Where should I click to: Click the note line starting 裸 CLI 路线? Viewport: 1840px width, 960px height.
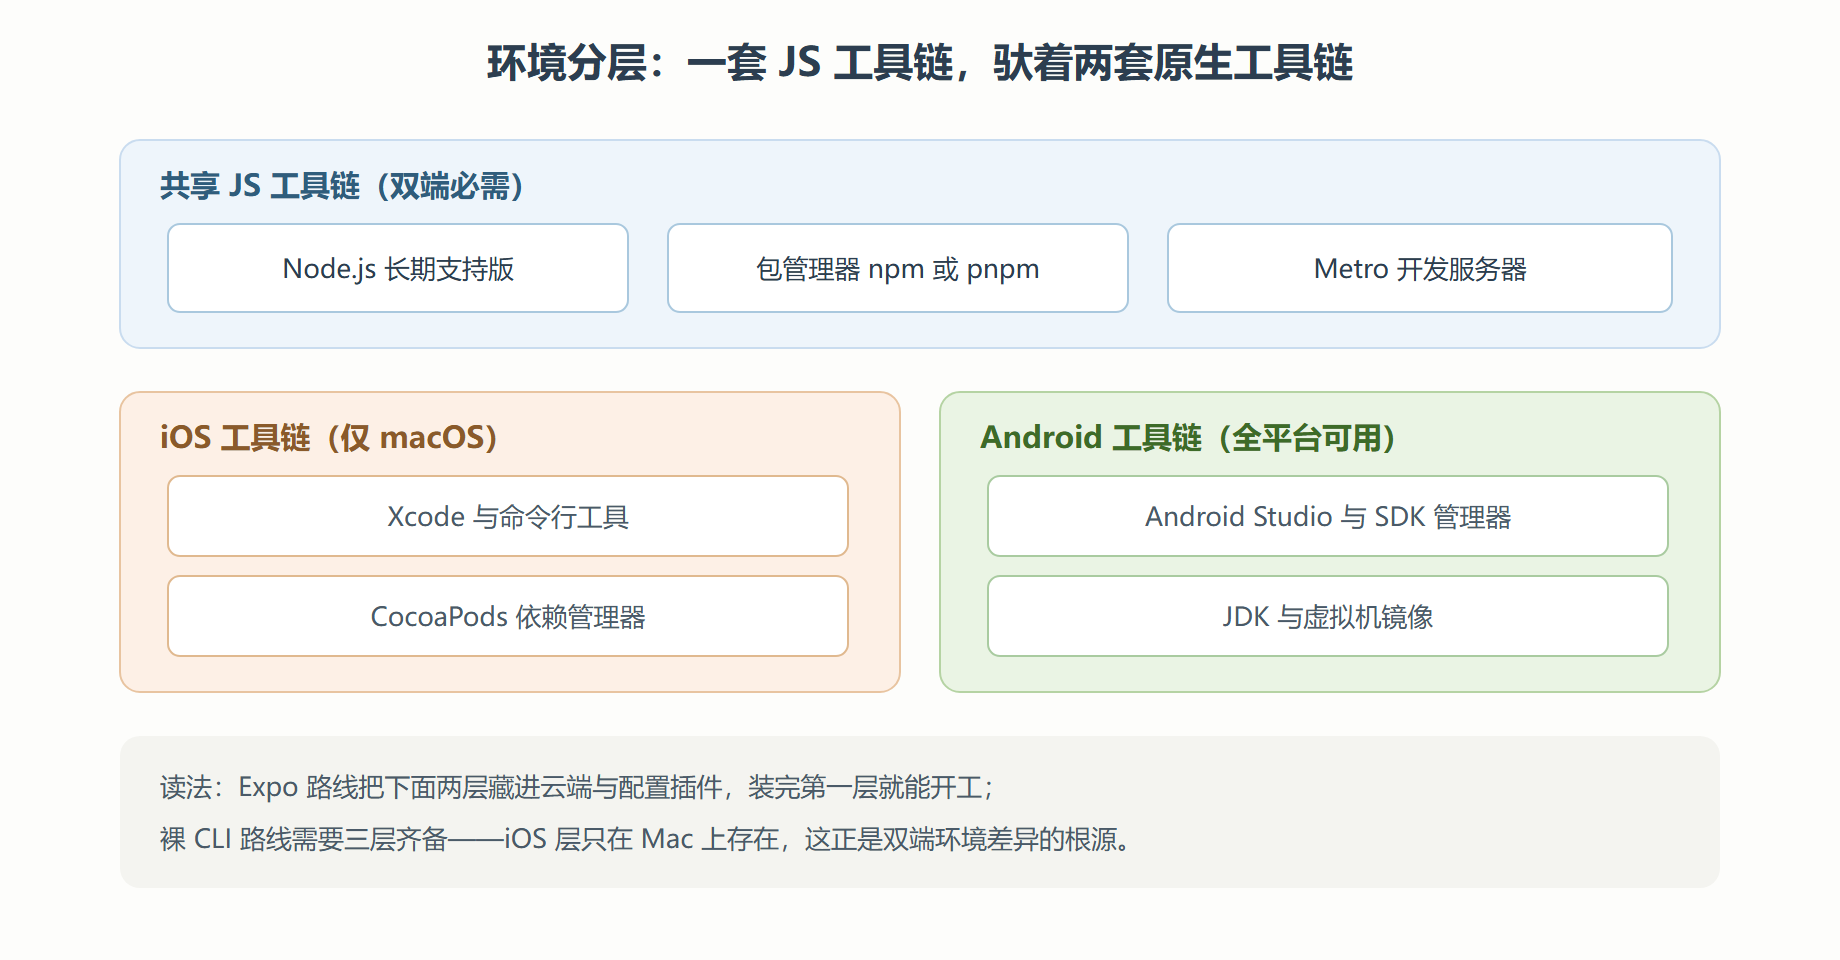648,839
